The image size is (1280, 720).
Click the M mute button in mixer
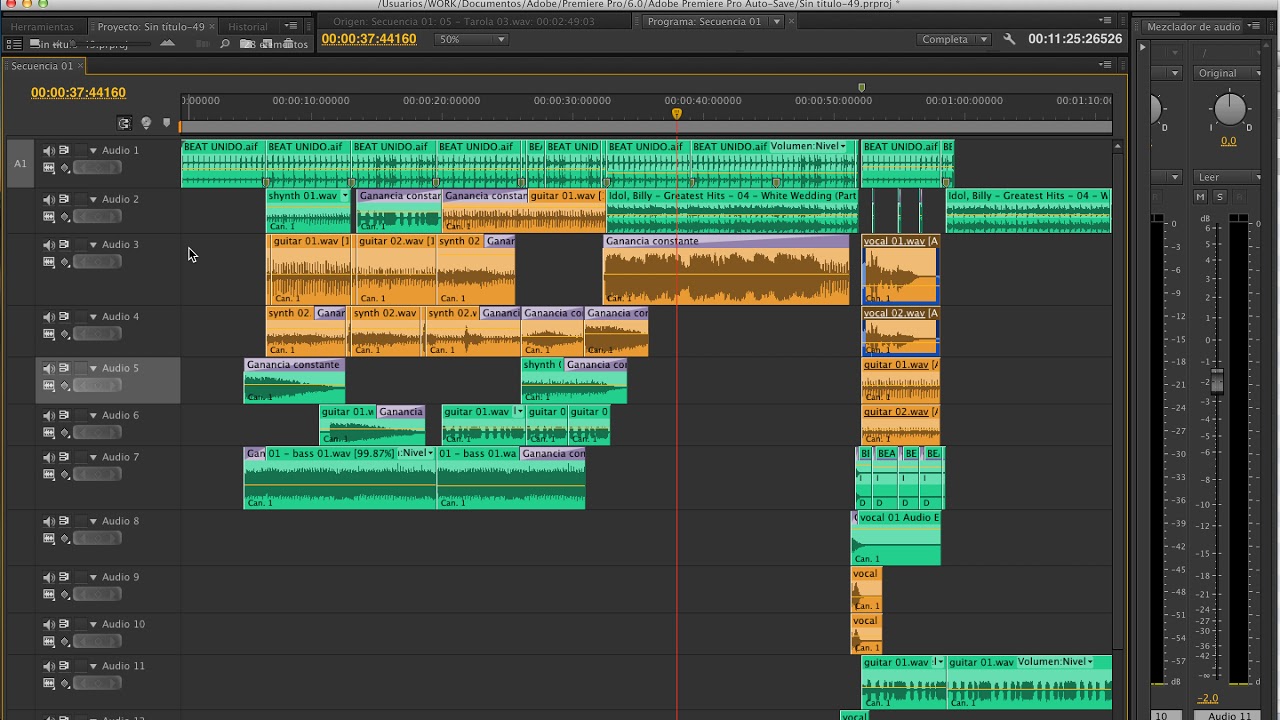1201,197
